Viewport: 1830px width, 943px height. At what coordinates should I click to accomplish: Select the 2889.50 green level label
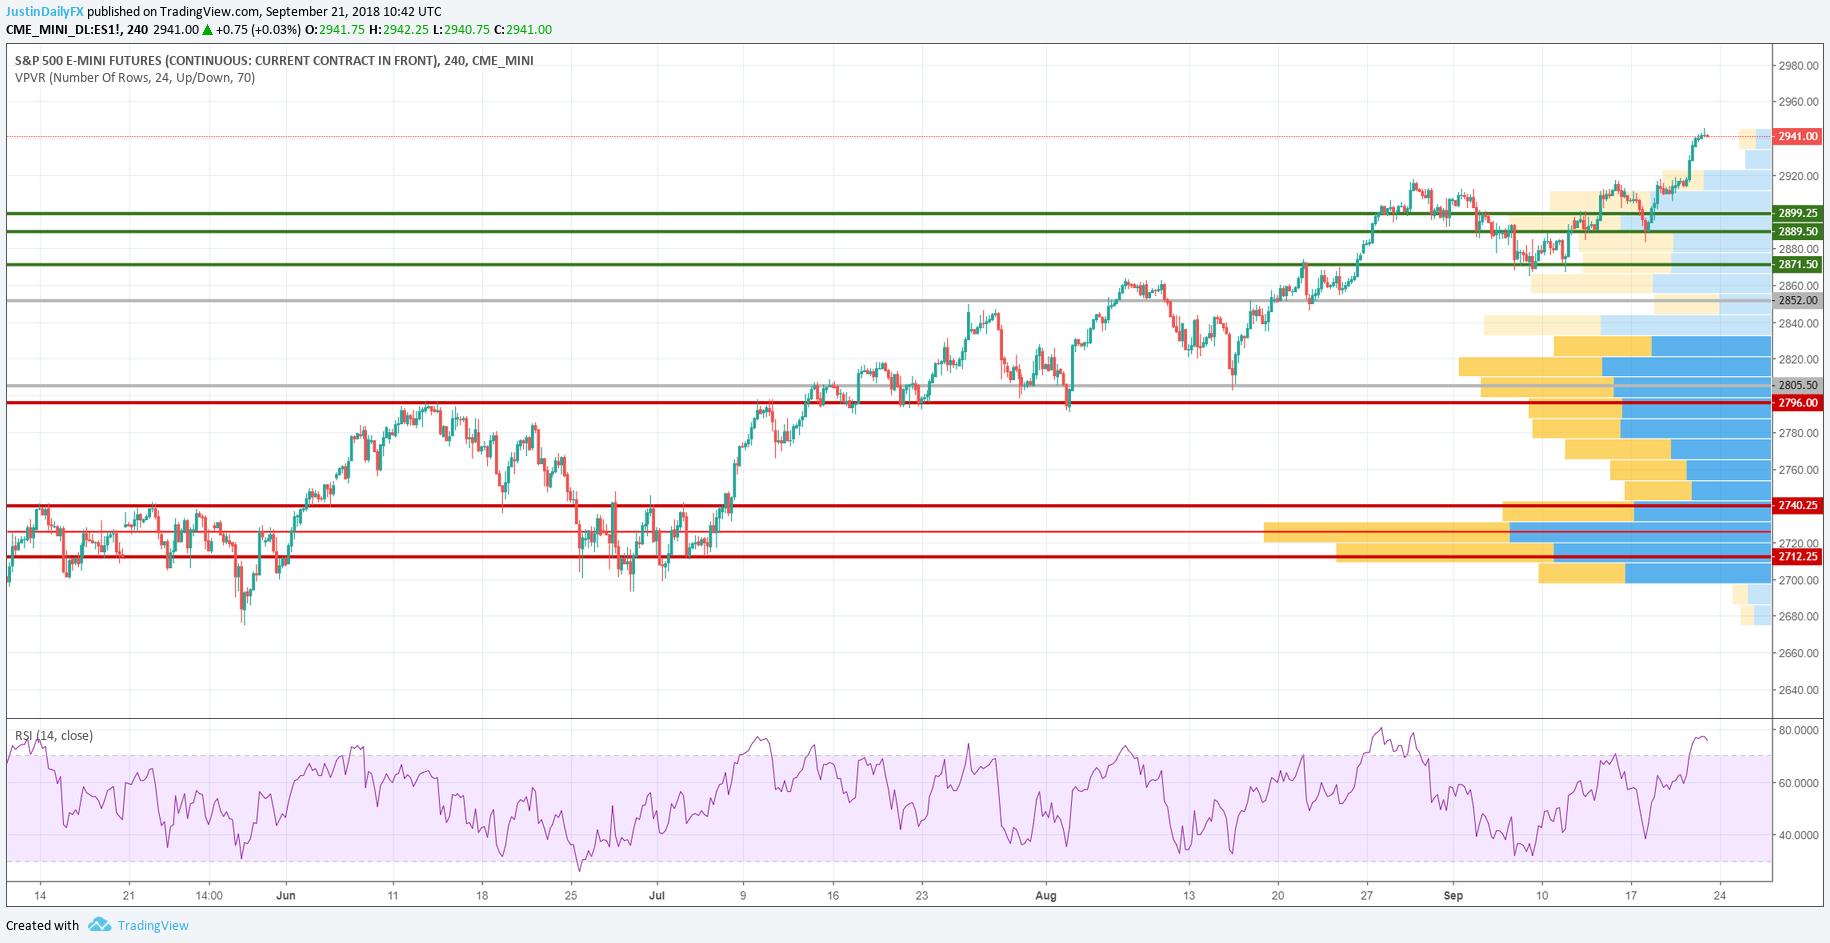(x=1797, y=231)
